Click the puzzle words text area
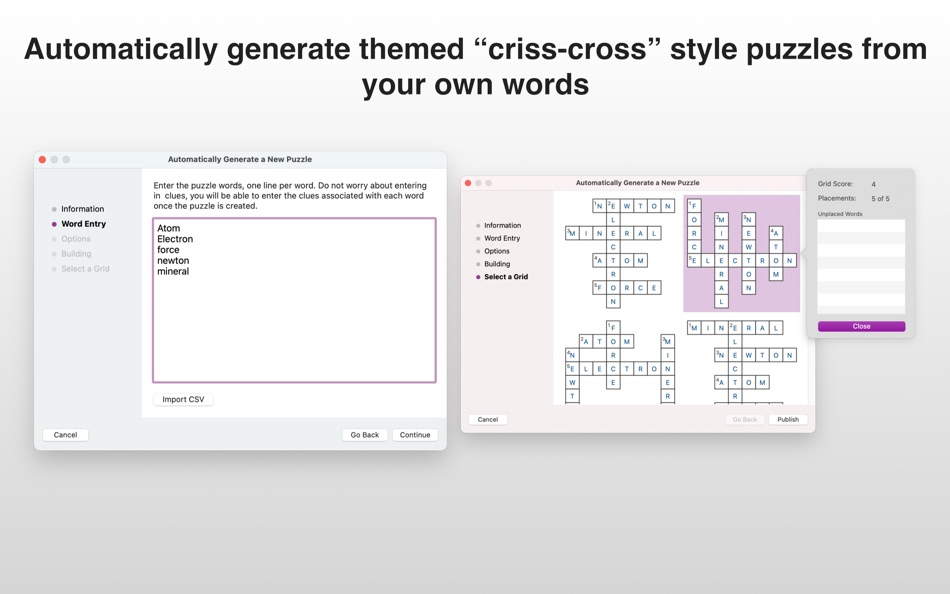The width and height of the screenshot is (950, 594). [293, 300]
